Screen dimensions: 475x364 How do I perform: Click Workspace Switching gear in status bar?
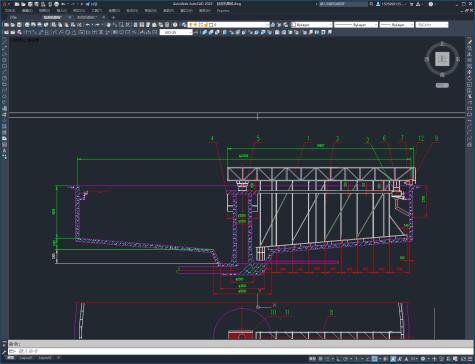pos(423,359)
